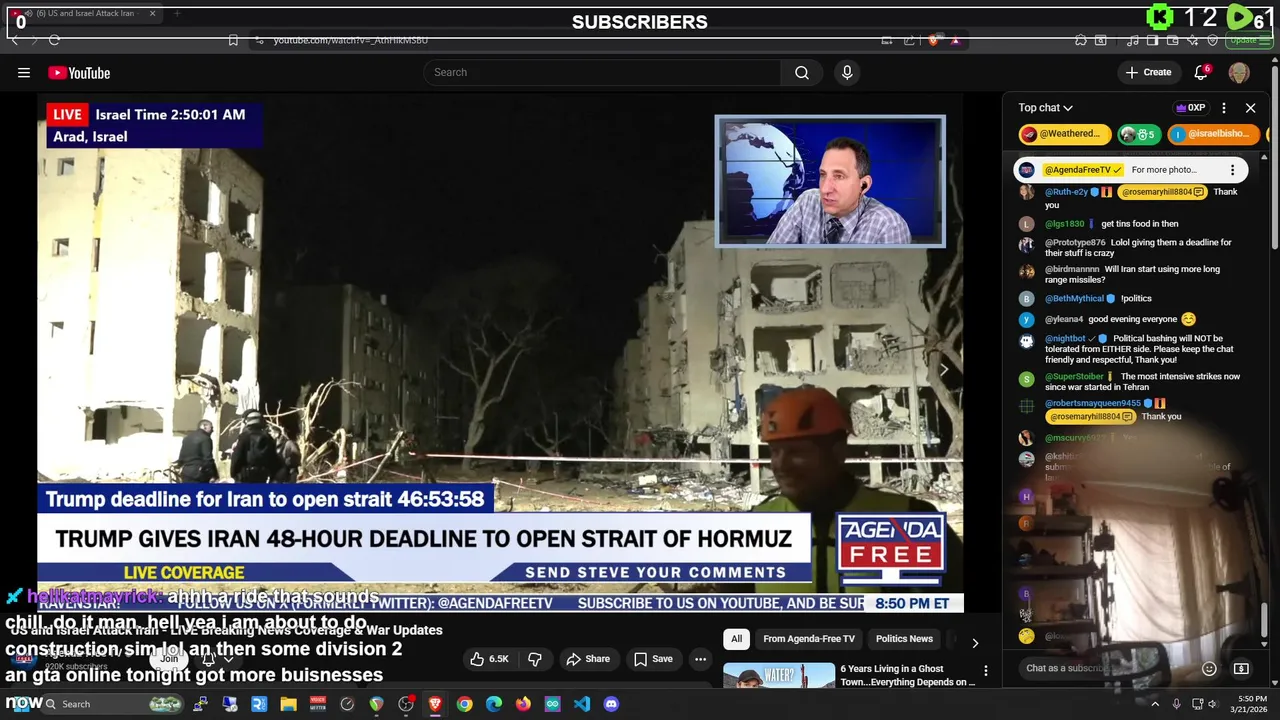The width and height of the screenshot is (1280, 720).
Task: Open the @Israelbisho super chat chip
Action: coord(1213,134)
